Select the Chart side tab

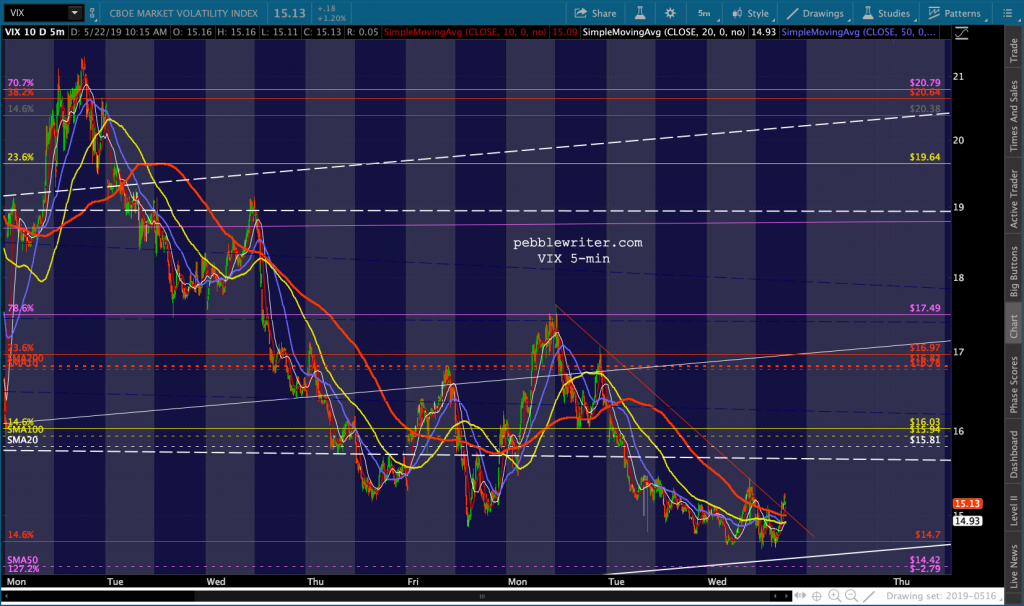(1014, 326)
